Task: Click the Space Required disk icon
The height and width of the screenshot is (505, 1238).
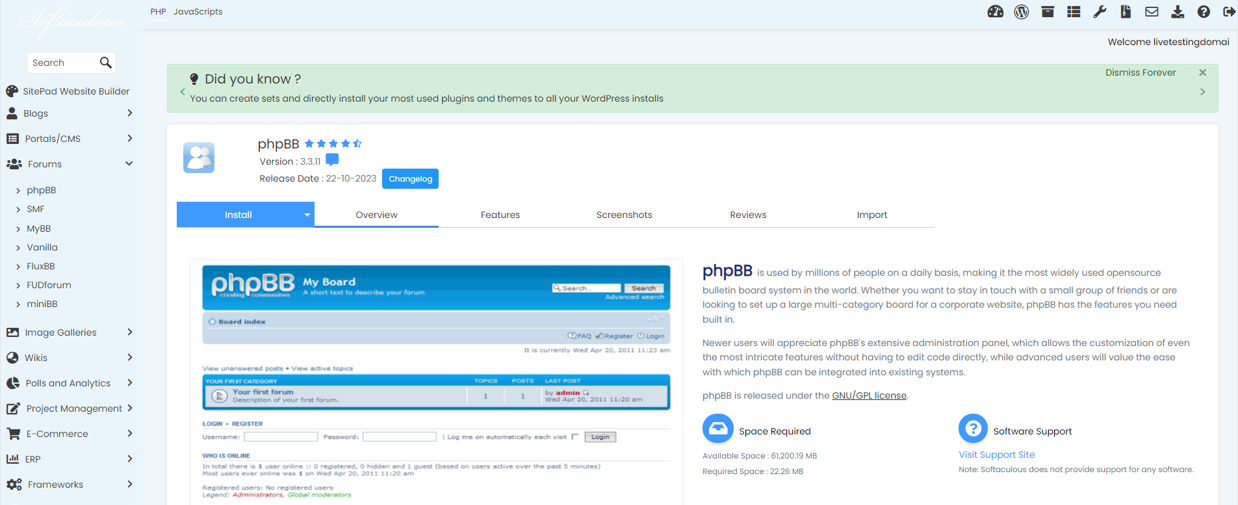Action: pos(718,428)
